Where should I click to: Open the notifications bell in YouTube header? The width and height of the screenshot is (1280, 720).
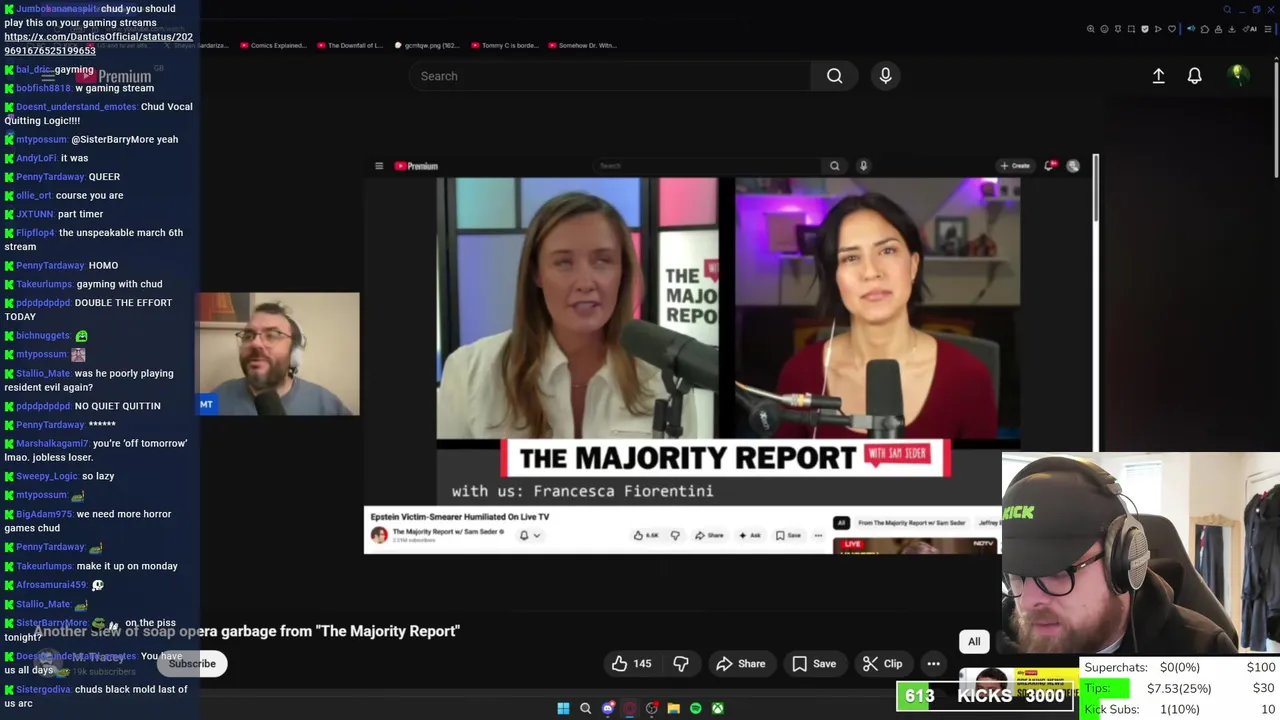[1194, 76]
